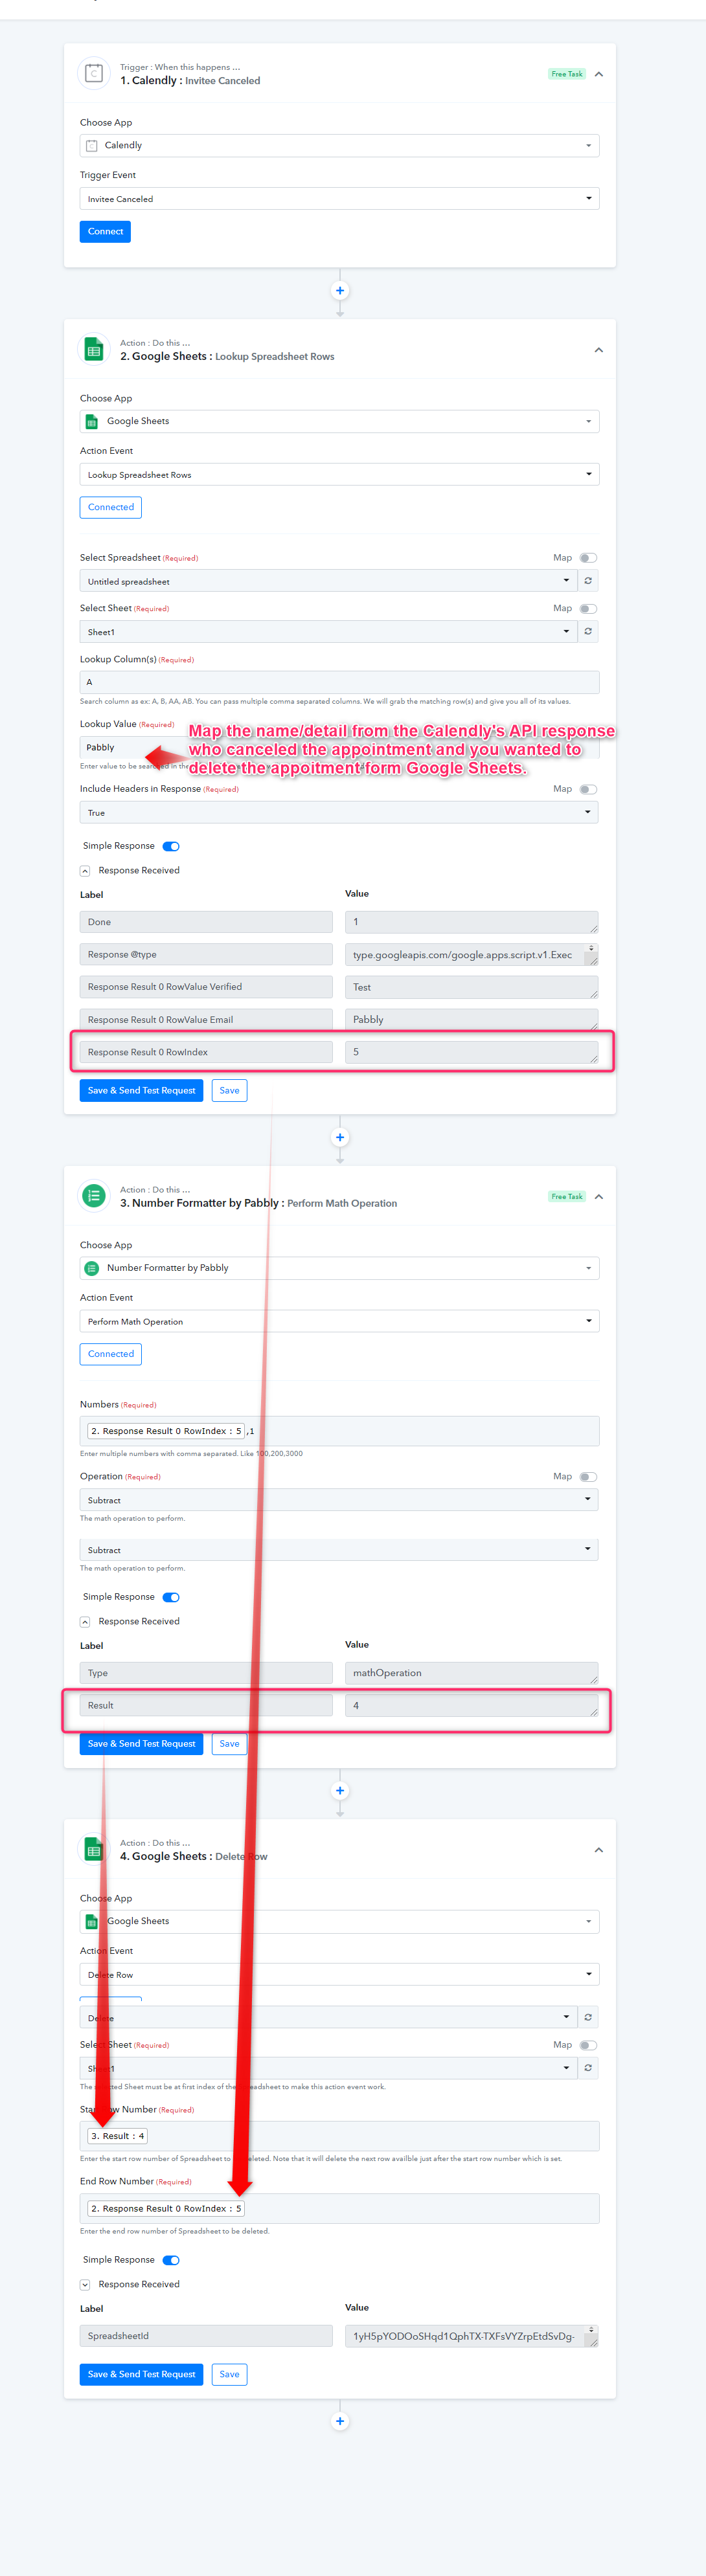The image size is (706, 2576).
Task: Click the Start Row Number field
Action: click(340, 2136)
